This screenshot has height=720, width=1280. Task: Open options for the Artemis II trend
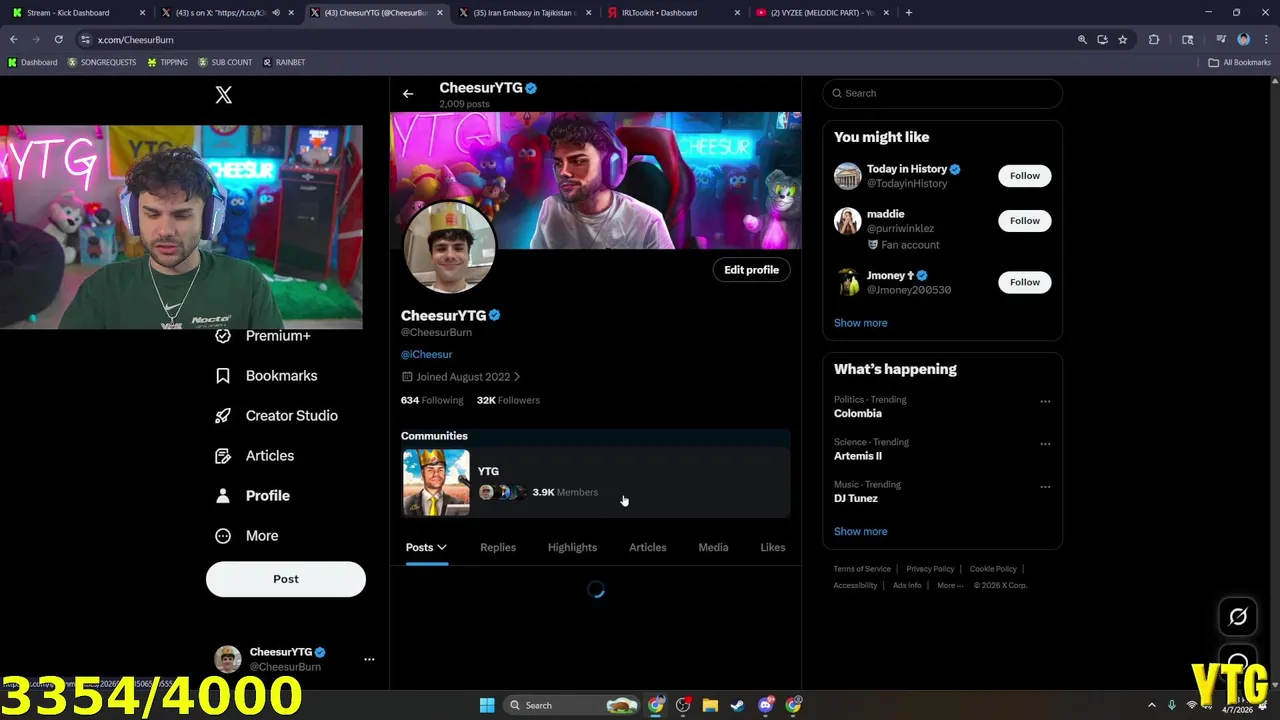point(1045,443)
